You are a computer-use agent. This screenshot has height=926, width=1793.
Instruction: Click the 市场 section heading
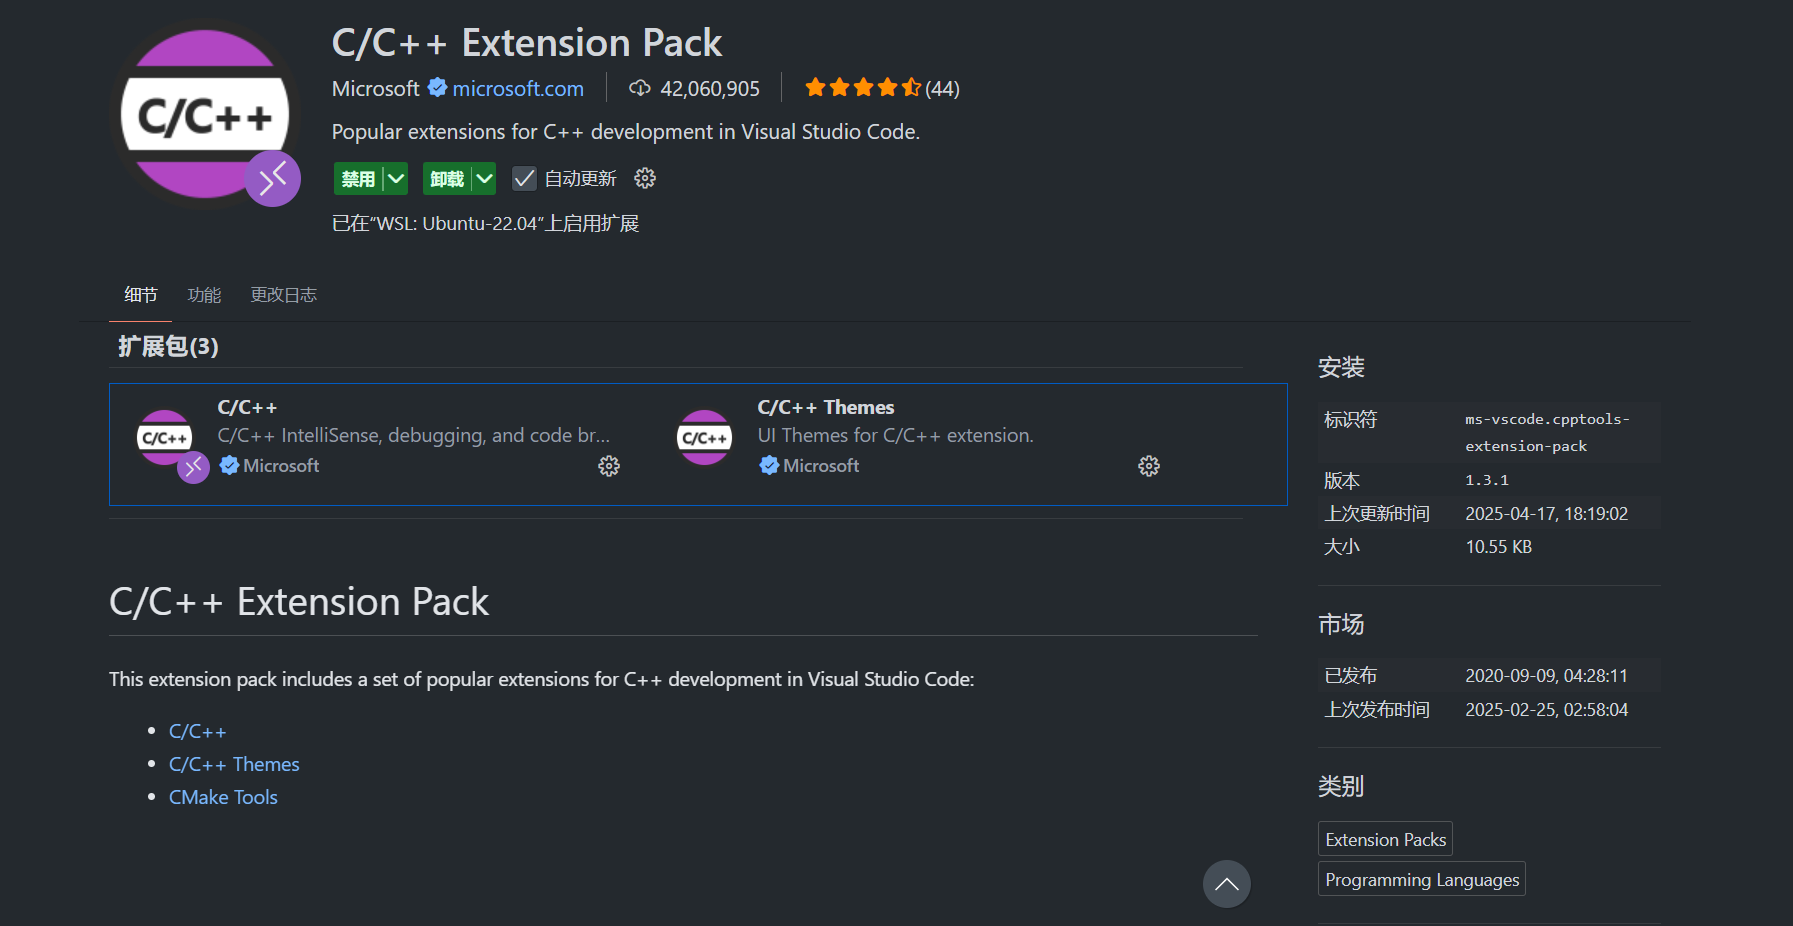[x=1341, y=624]
